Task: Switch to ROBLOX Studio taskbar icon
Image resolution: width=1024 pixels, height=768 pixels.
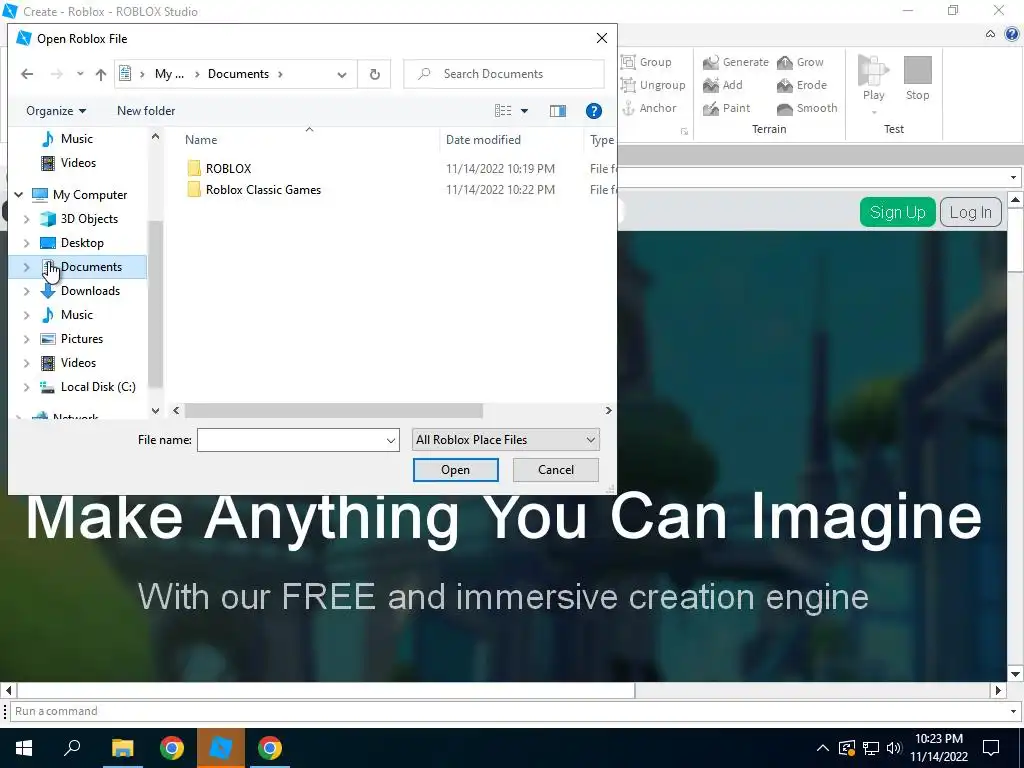Action: [x=221, y=748]
